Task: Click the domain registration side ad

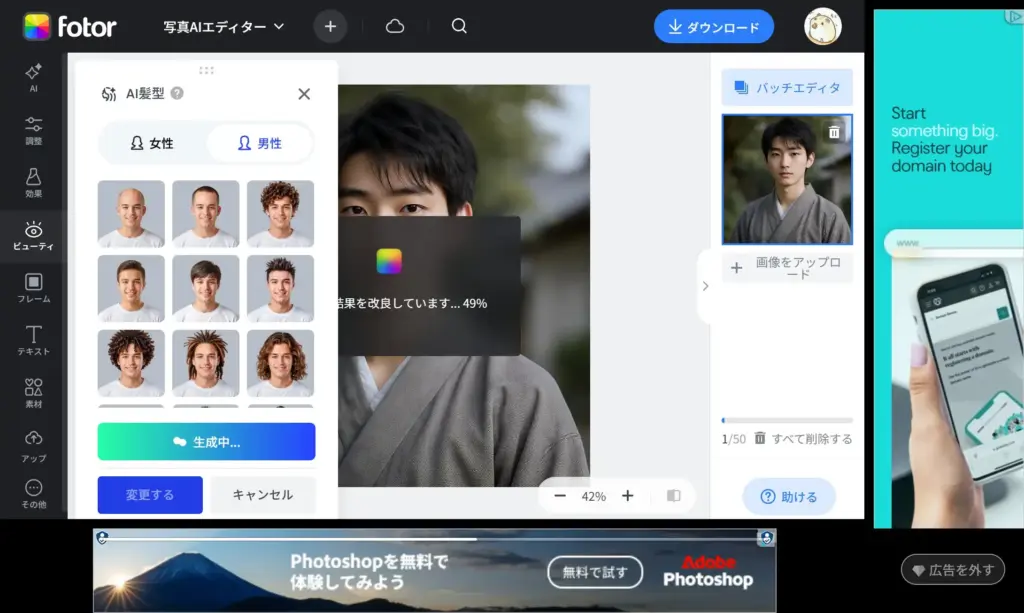Action: pyautogui.click(x=948, y=268)
